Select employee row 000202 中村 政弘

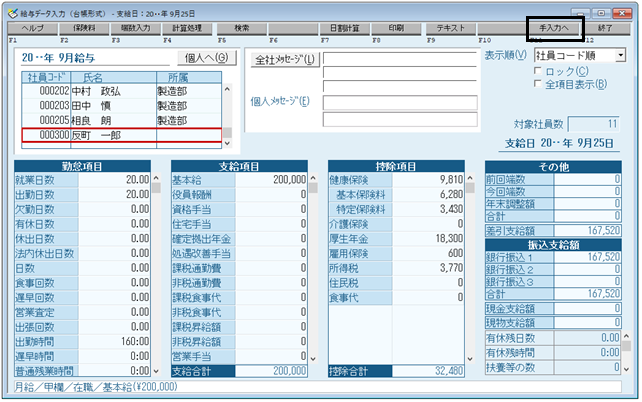click(122, 91)
